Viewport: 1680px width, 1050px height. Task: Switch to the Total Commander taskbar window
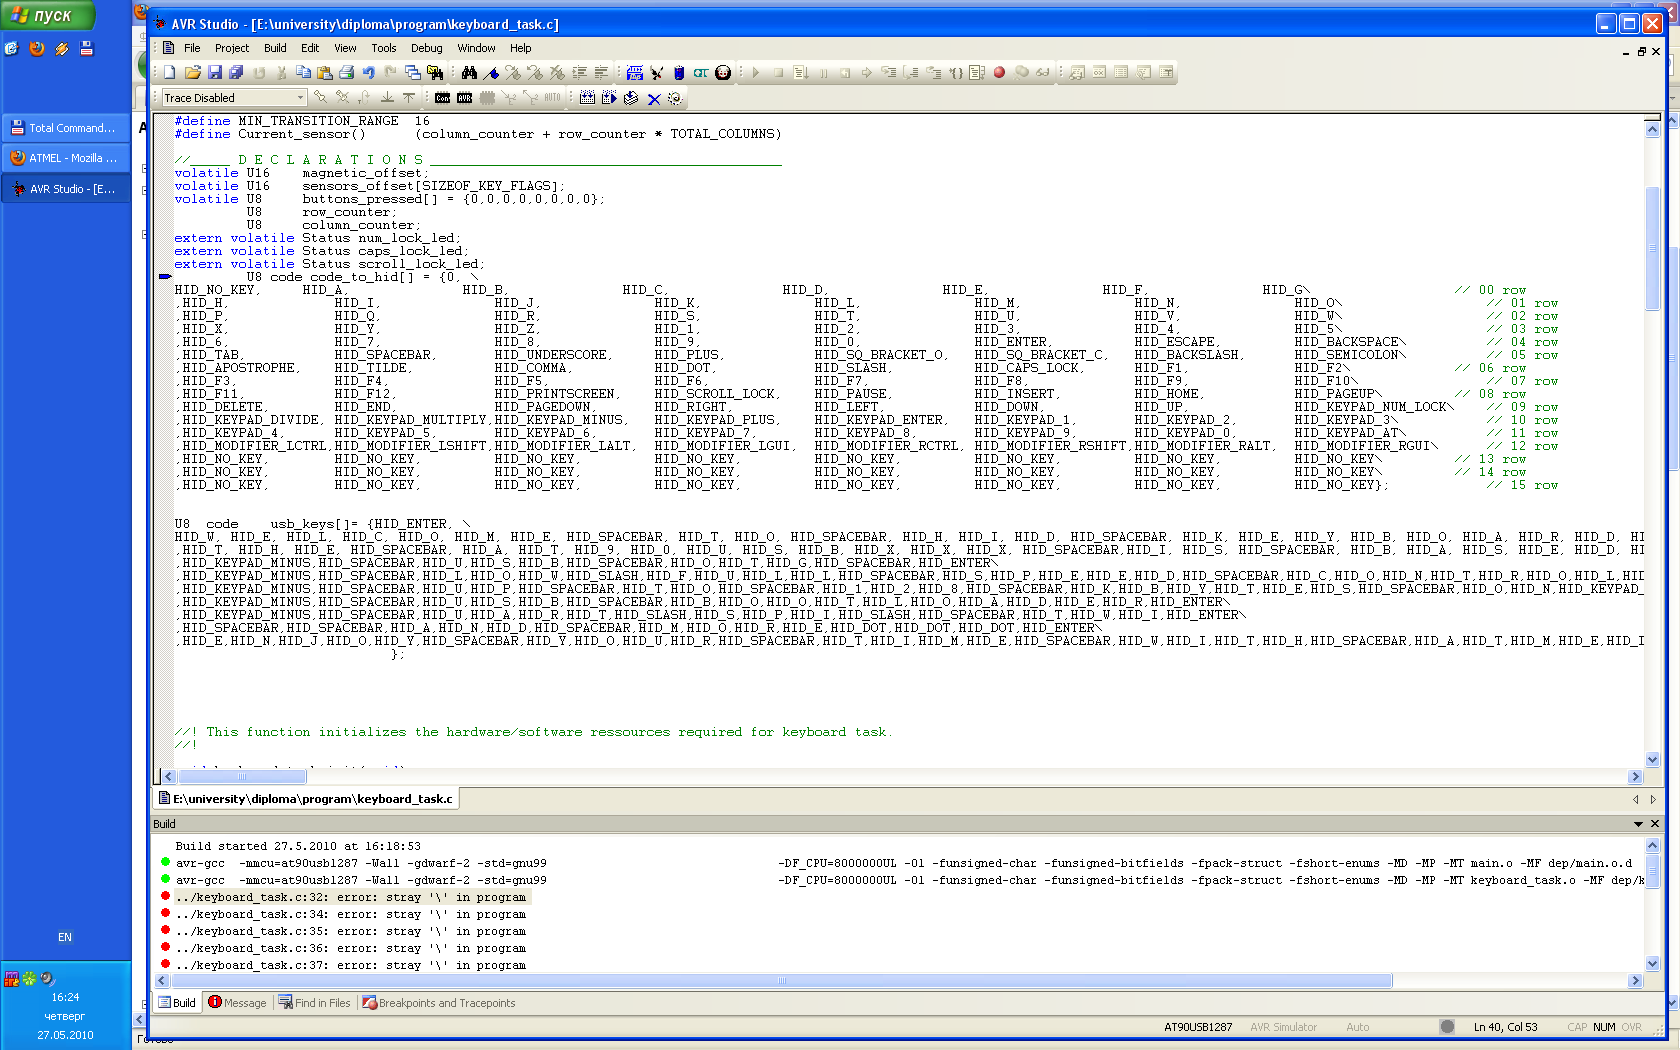[65, 128]
